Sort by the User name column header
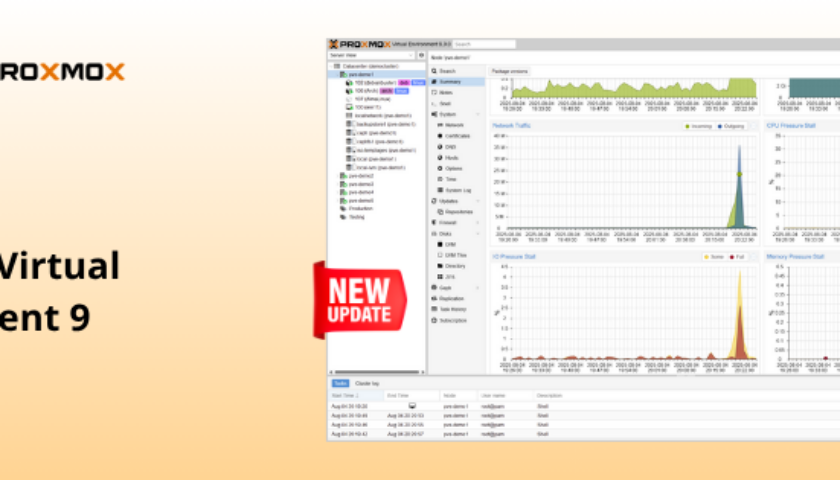The width and height of the screenshot is (840, 480). tap(505, 395)
